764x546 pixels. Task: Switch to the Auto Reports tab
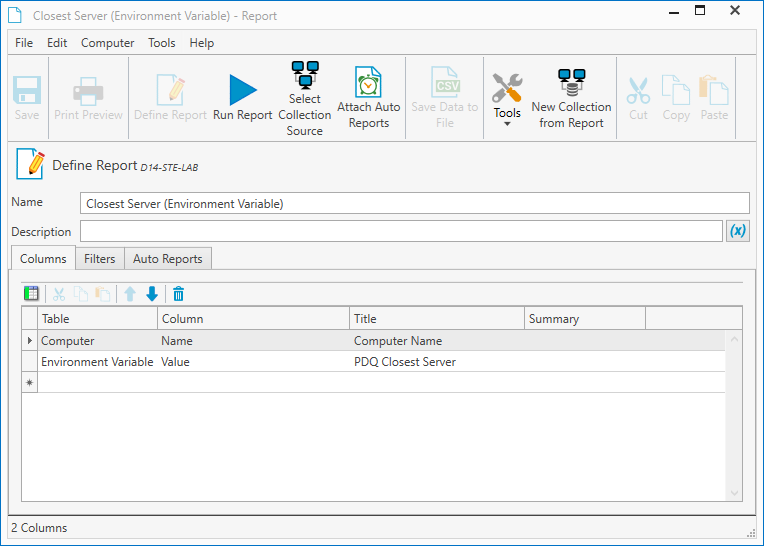click(168, 259)
